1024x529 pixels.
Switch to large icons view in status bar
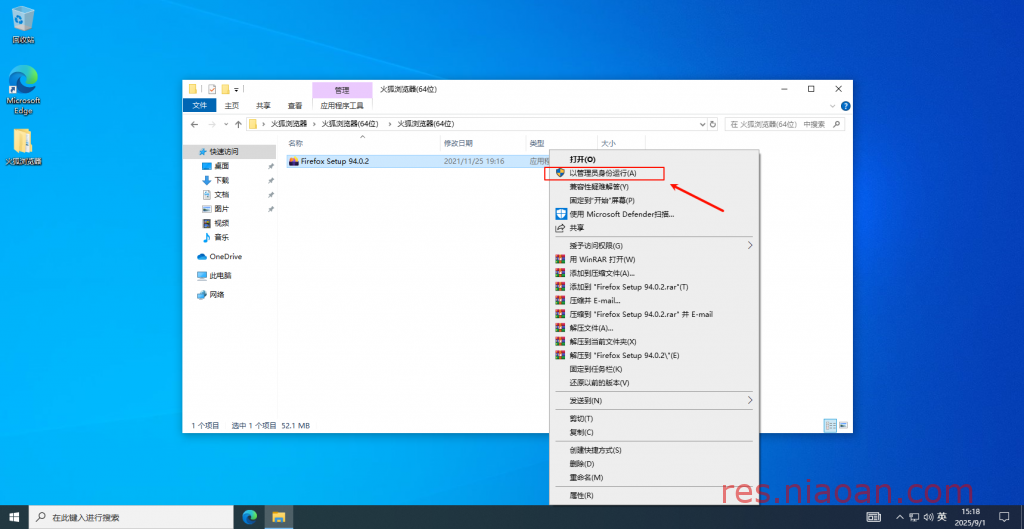(843, 425)
